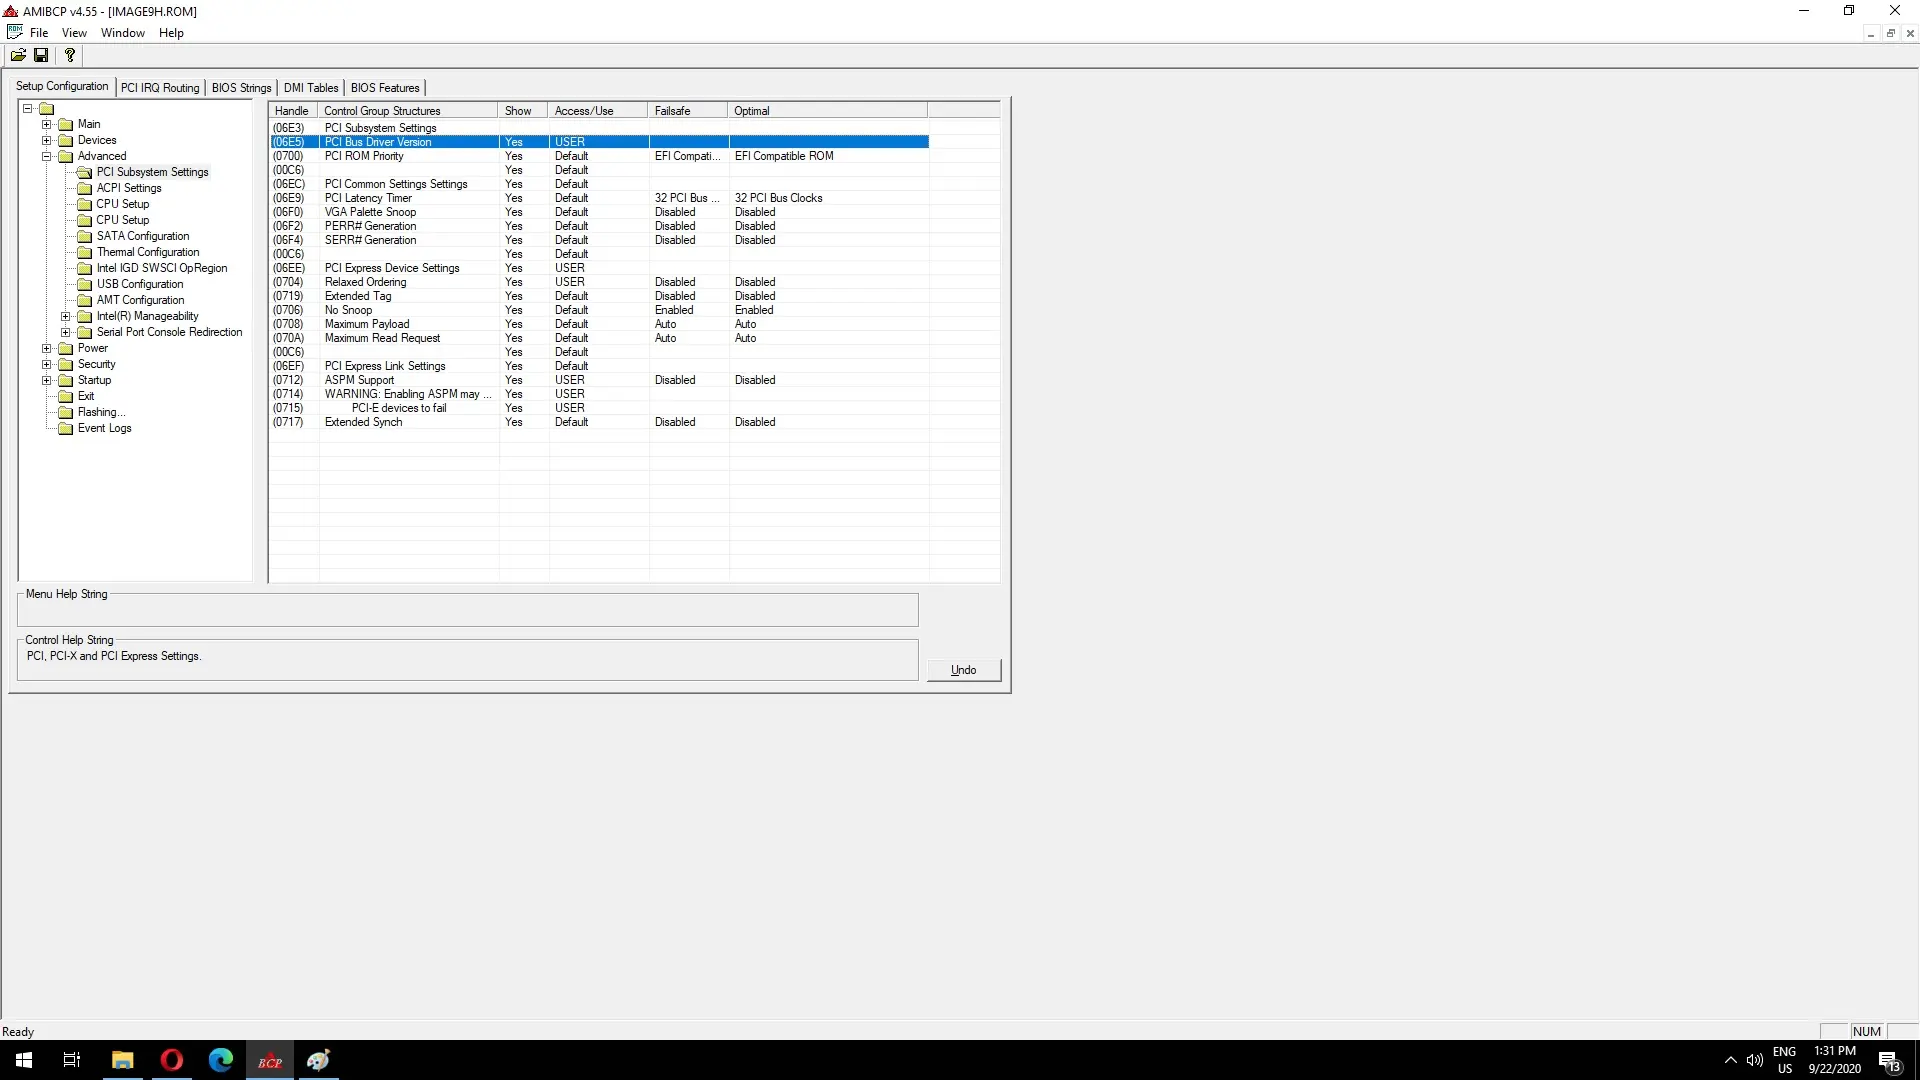Switch to BIOS Strings tab
Viewport: 1920px width, 1080px height.
[241, 88]
